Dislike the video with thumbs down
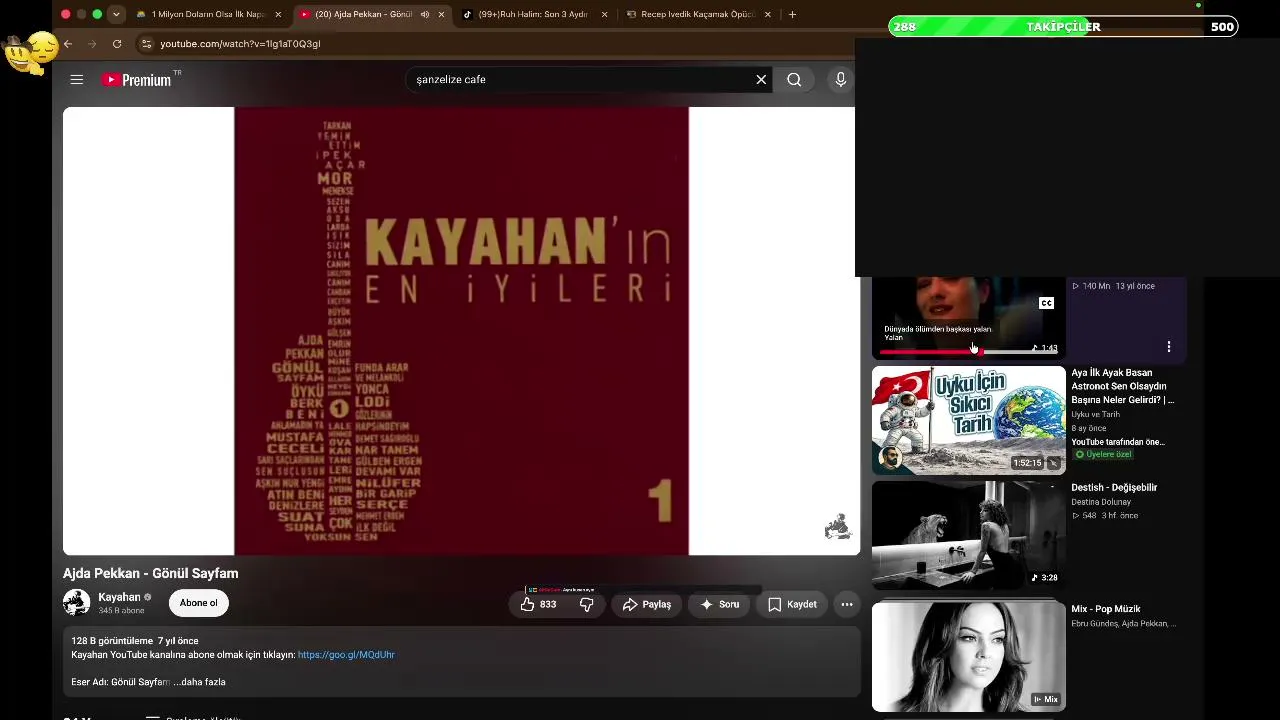Image resolution: width=1280 pixels, height=720 pixels. click(x=587, y=604)
